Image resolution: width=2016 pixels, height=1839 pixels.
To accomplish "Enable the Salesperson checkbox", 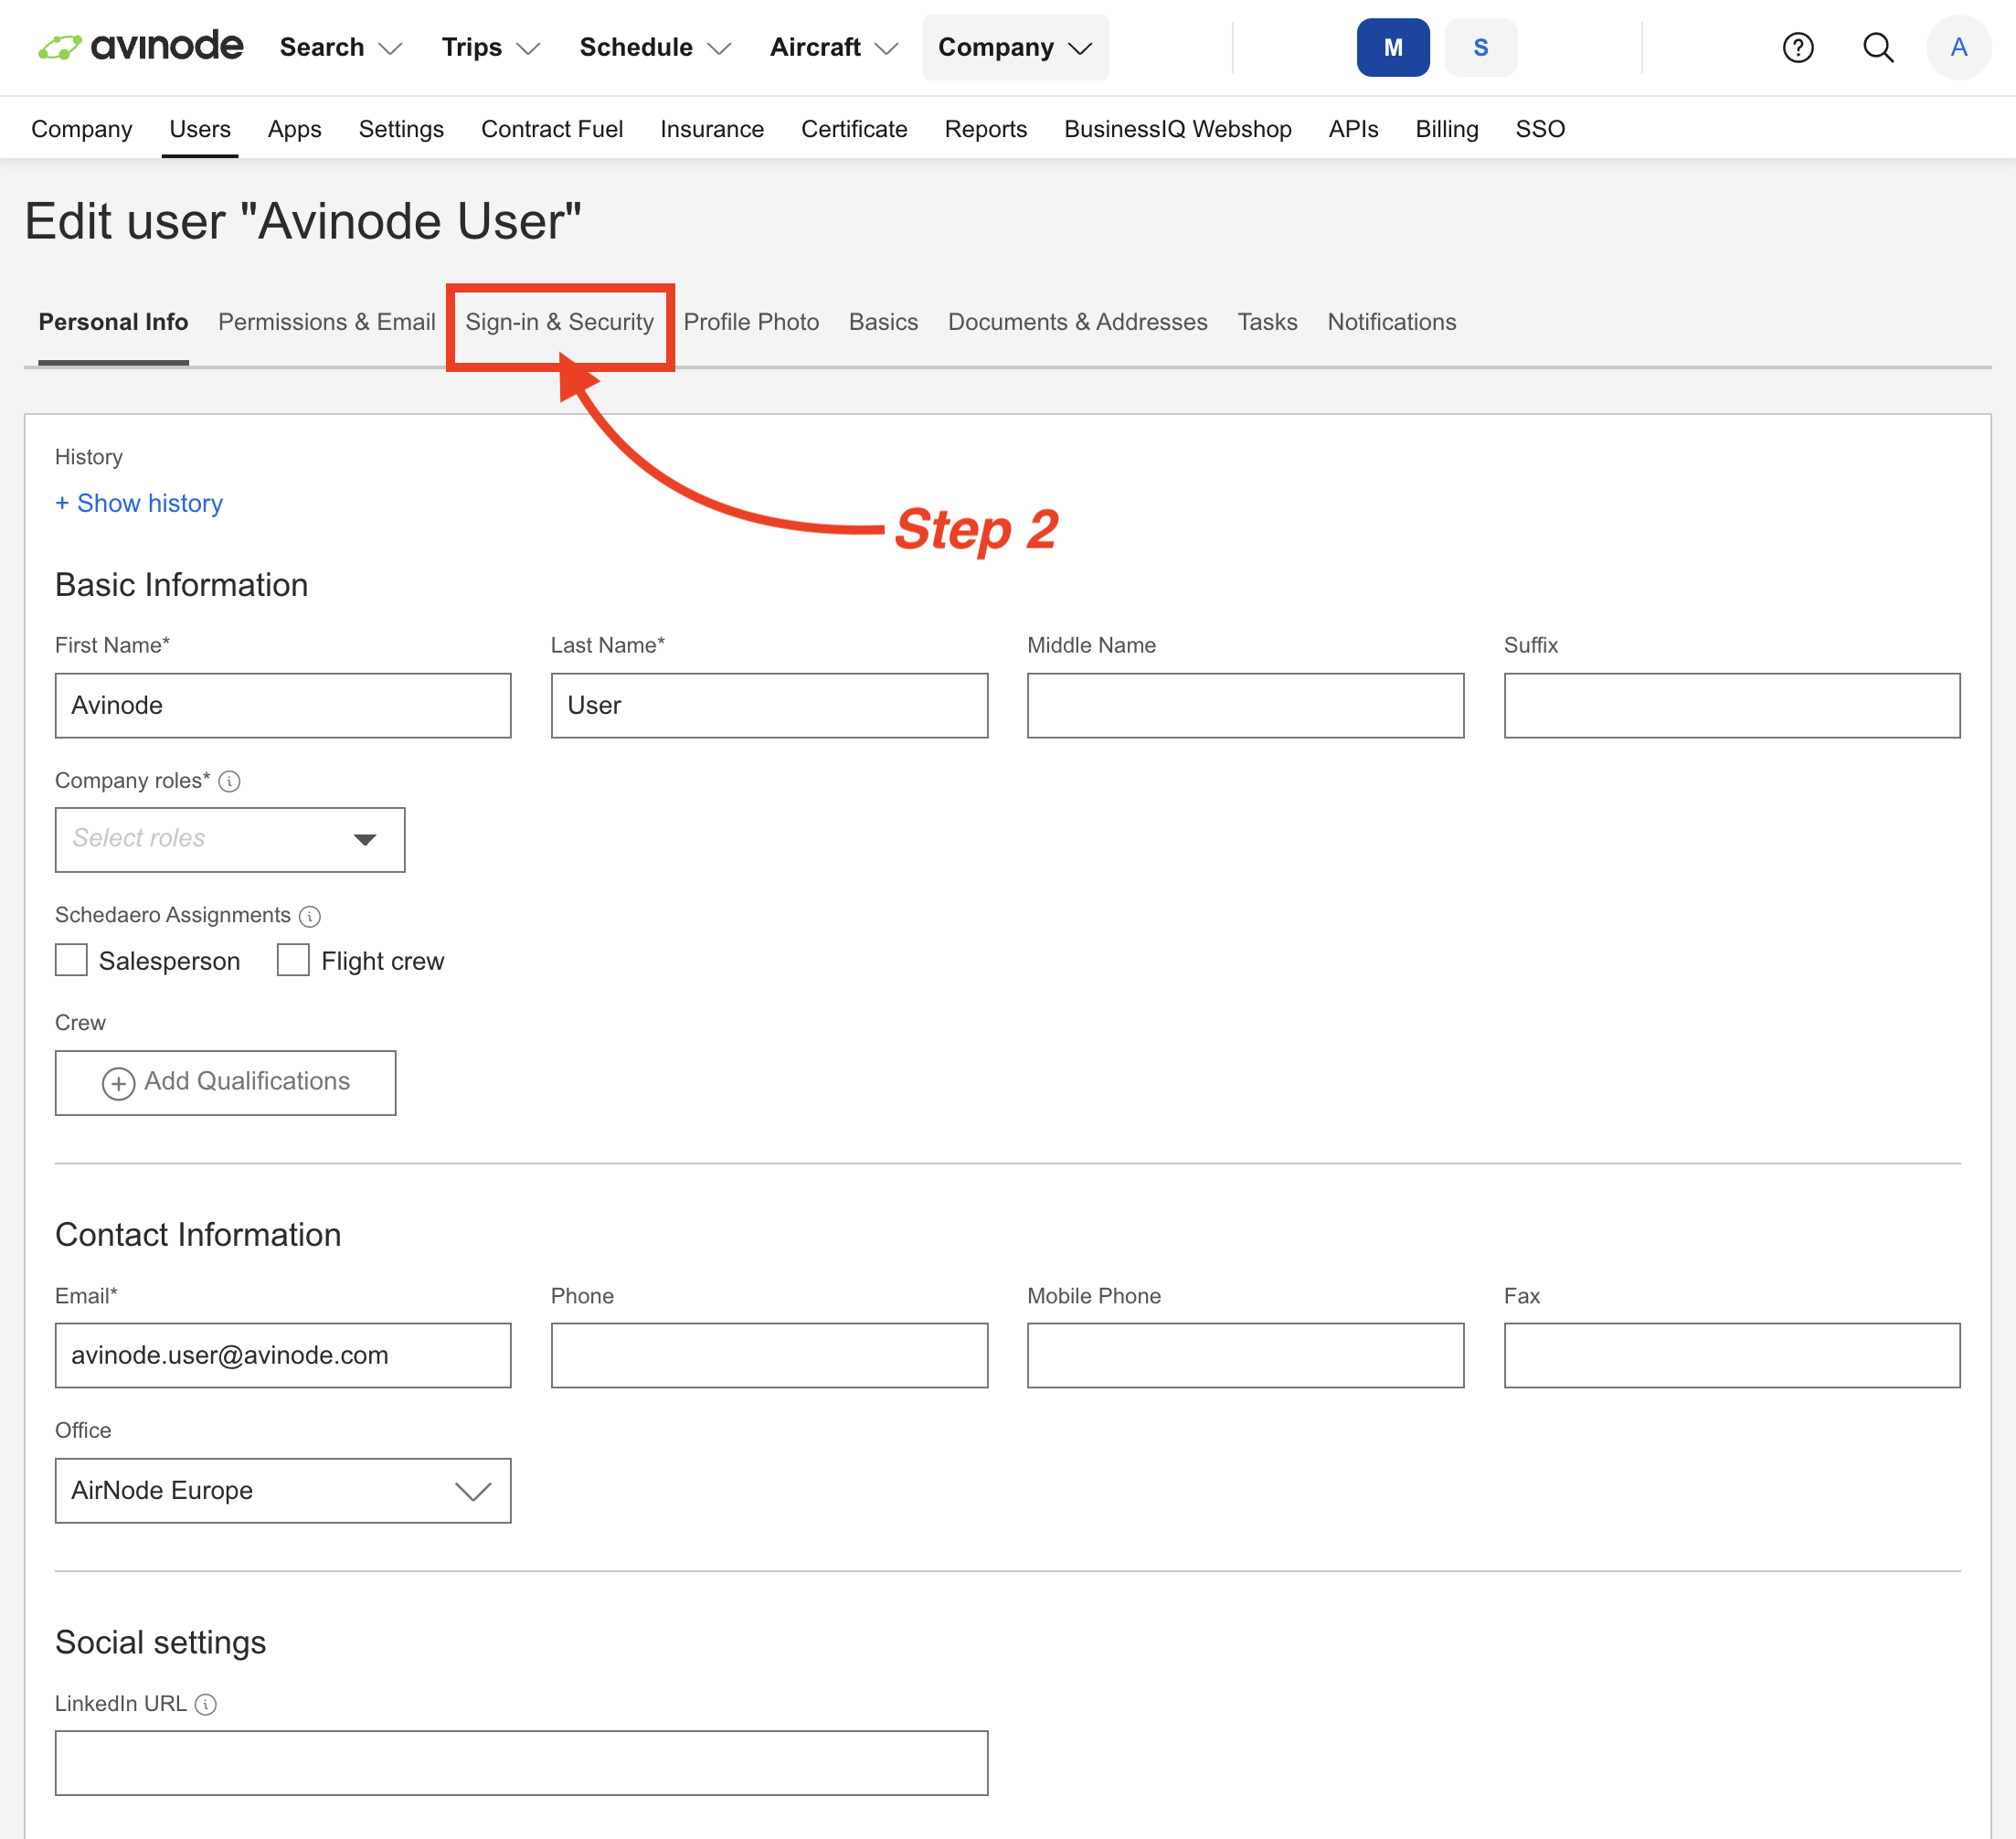I will tap(70, 960).
